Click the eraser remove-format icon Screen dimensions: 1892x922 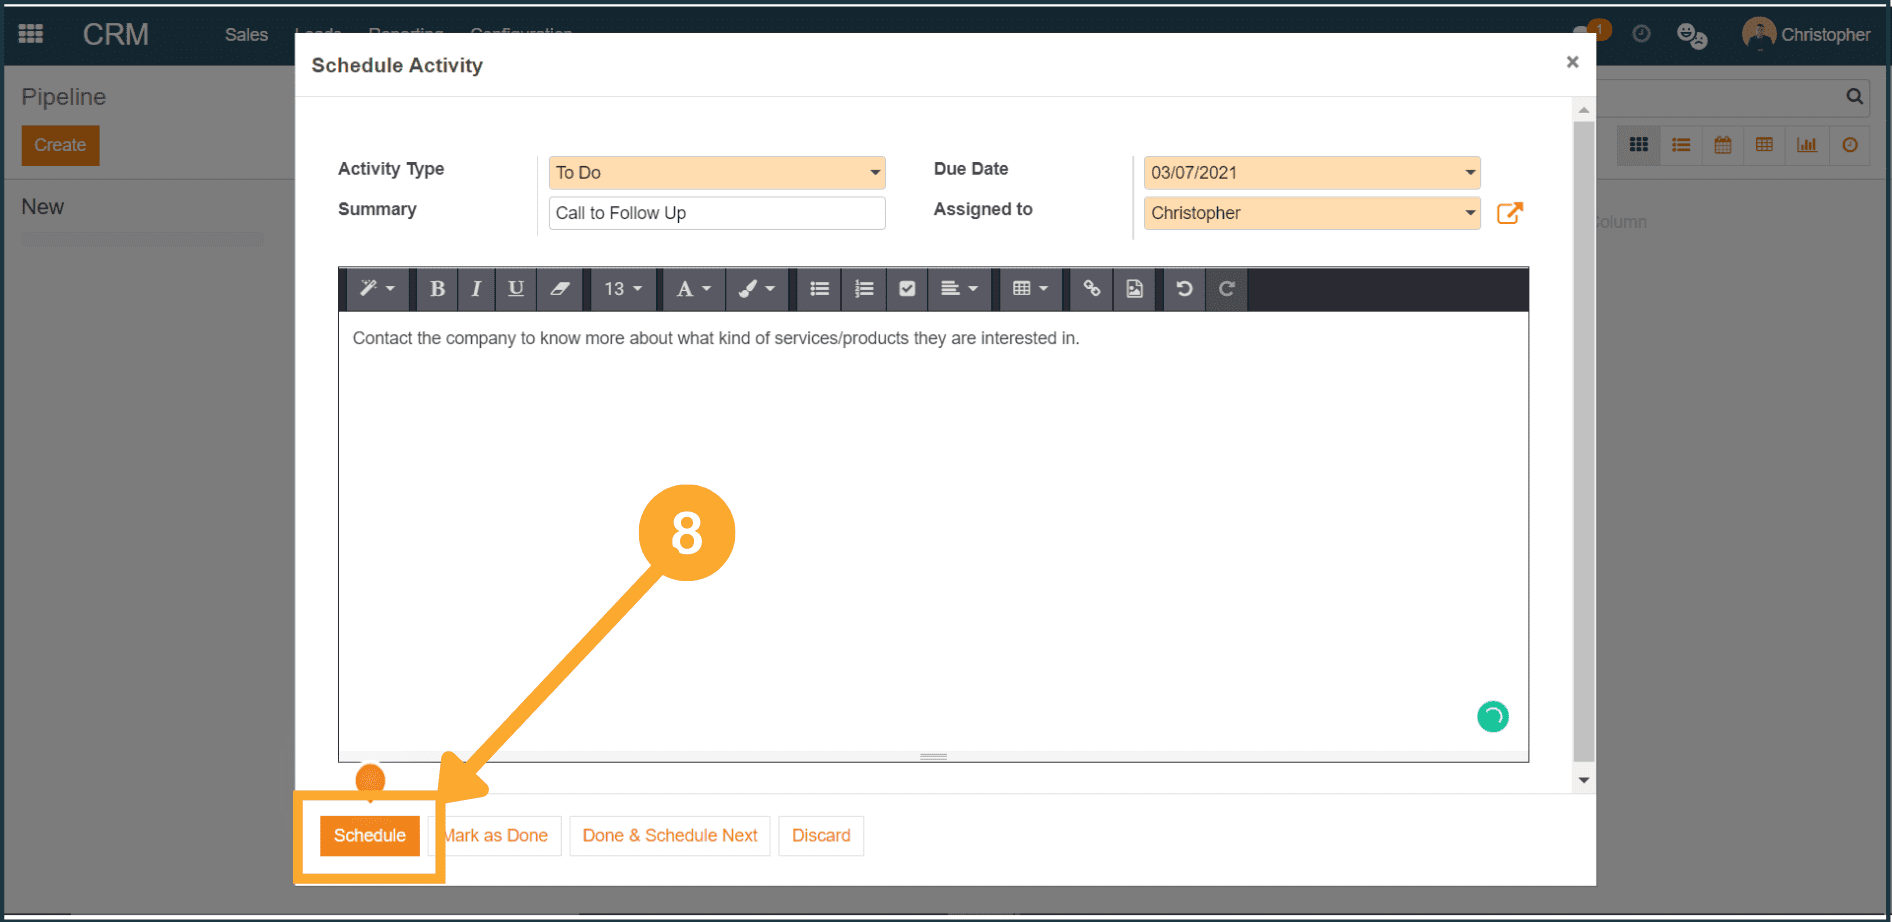(560, 289)
